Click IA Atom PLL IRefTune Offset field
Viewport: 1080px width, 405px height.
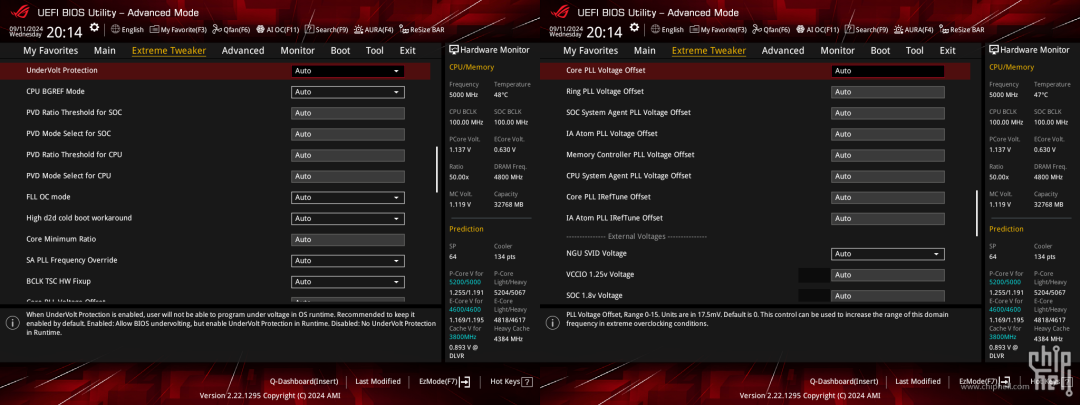887,218
